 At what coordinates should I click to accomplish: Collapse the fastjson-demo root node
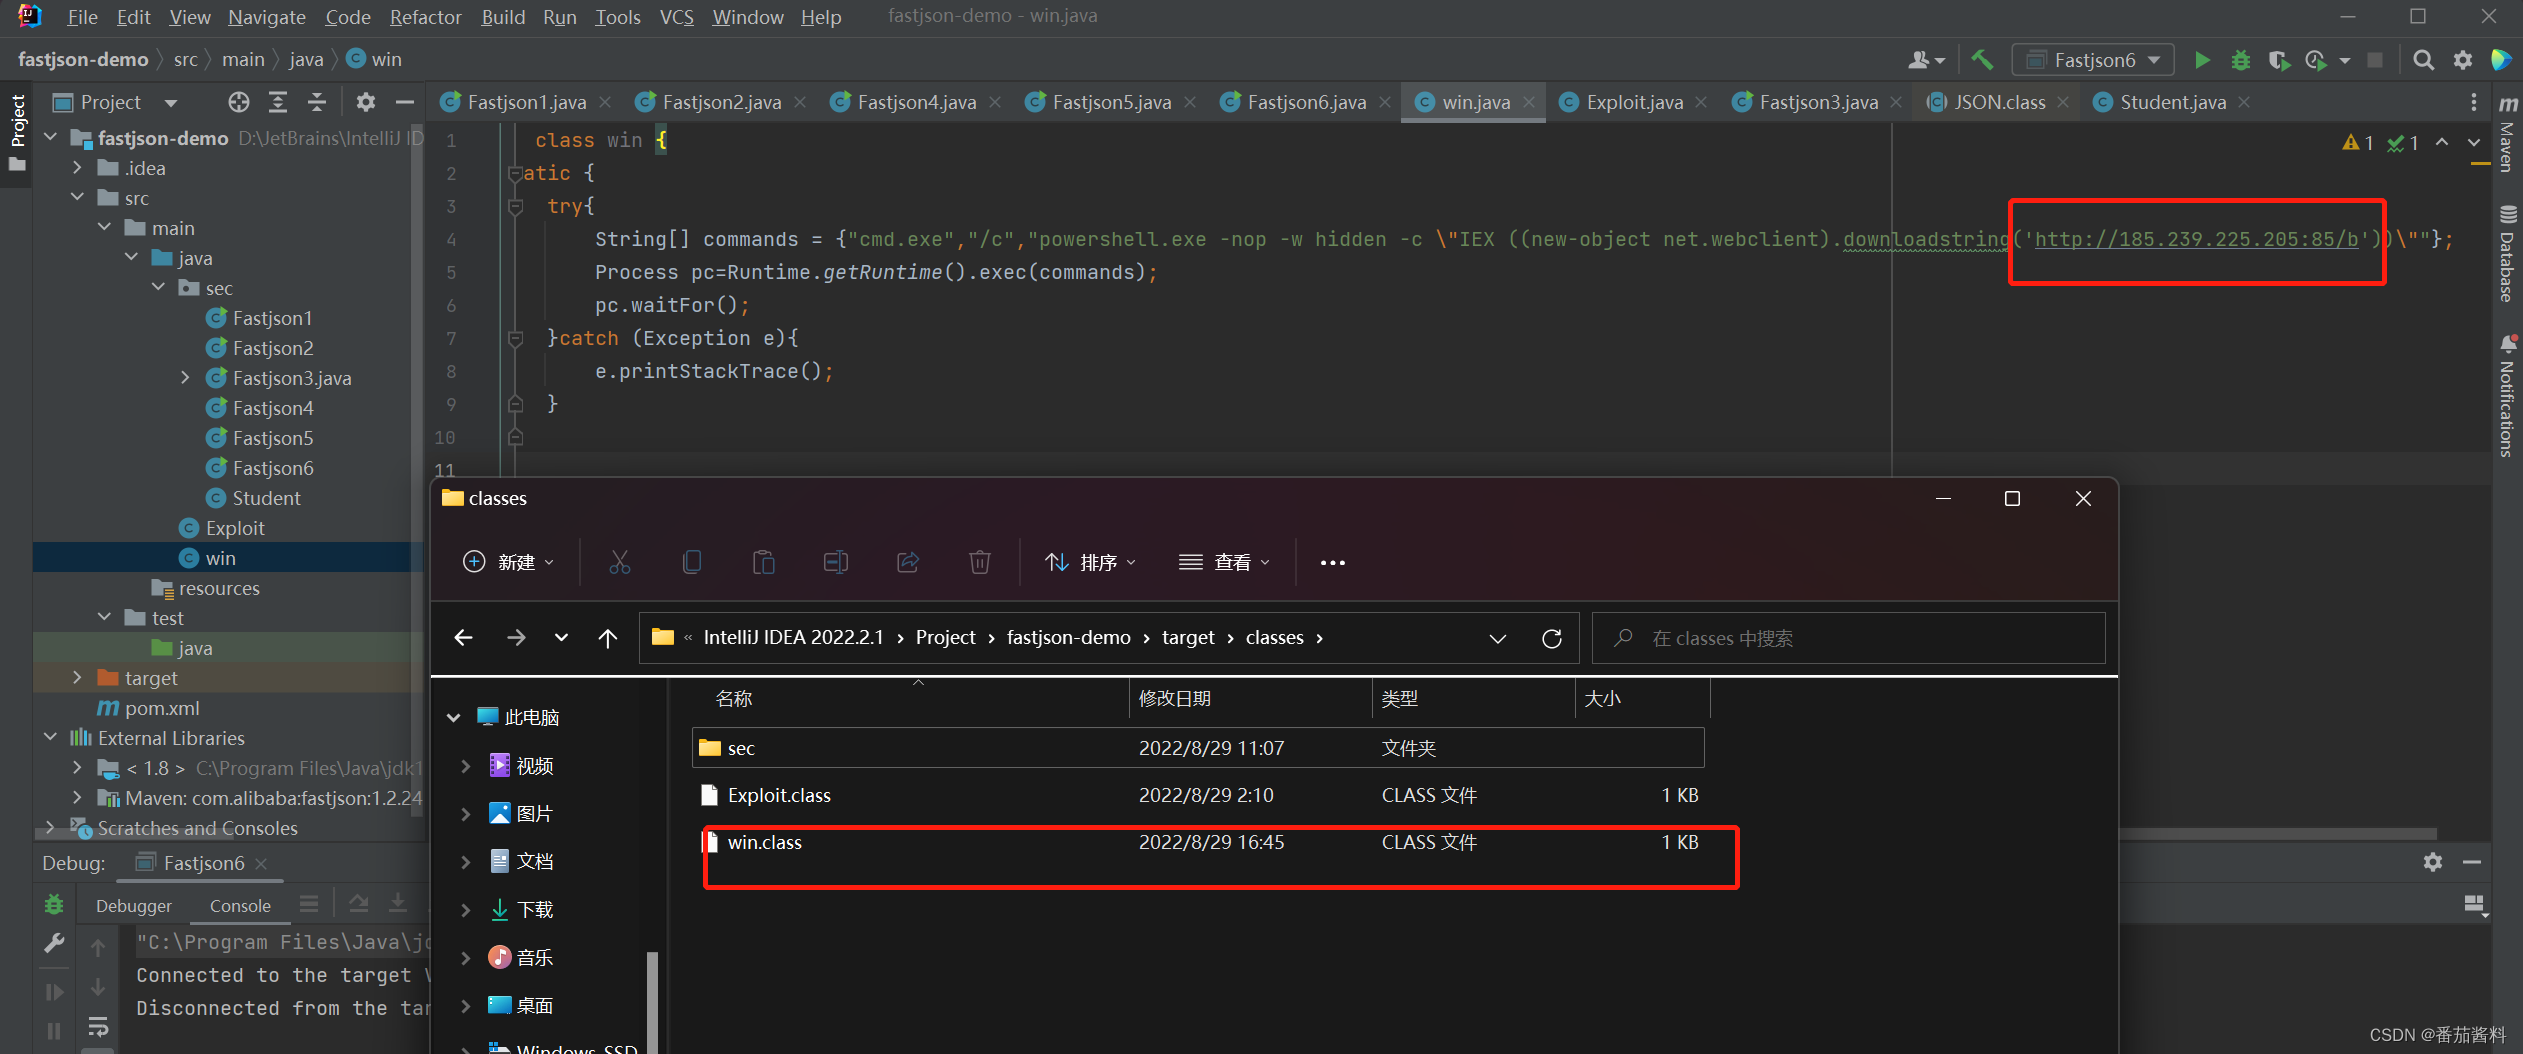[x=51, y=137]
